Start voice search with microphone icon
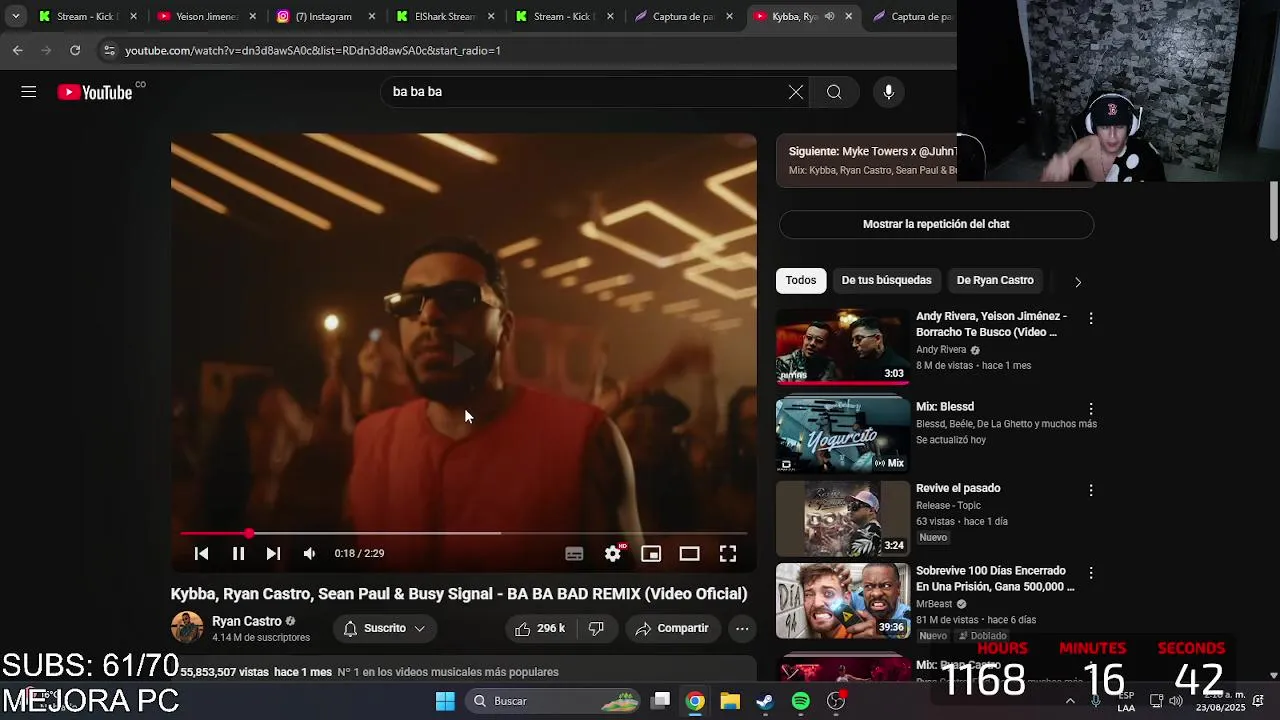This screenshot has width=1280, height=720. 888,92
